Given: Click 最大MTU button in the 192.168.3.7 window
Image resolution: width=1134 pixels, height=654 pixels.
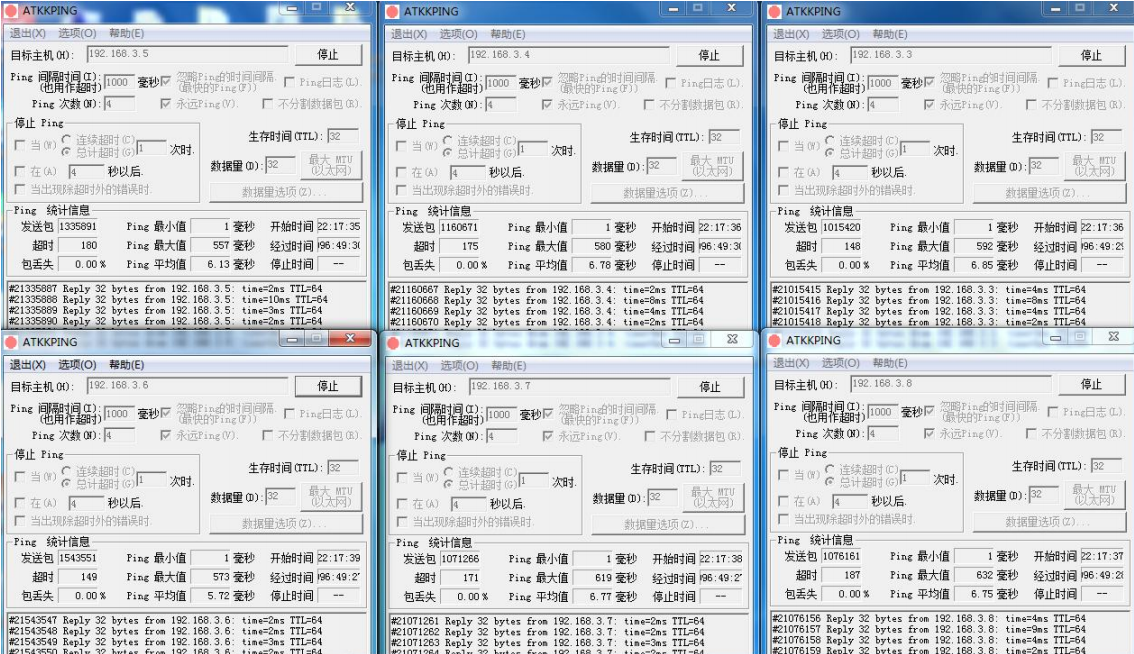Looking at the screenshot, I should coord(712,498).
